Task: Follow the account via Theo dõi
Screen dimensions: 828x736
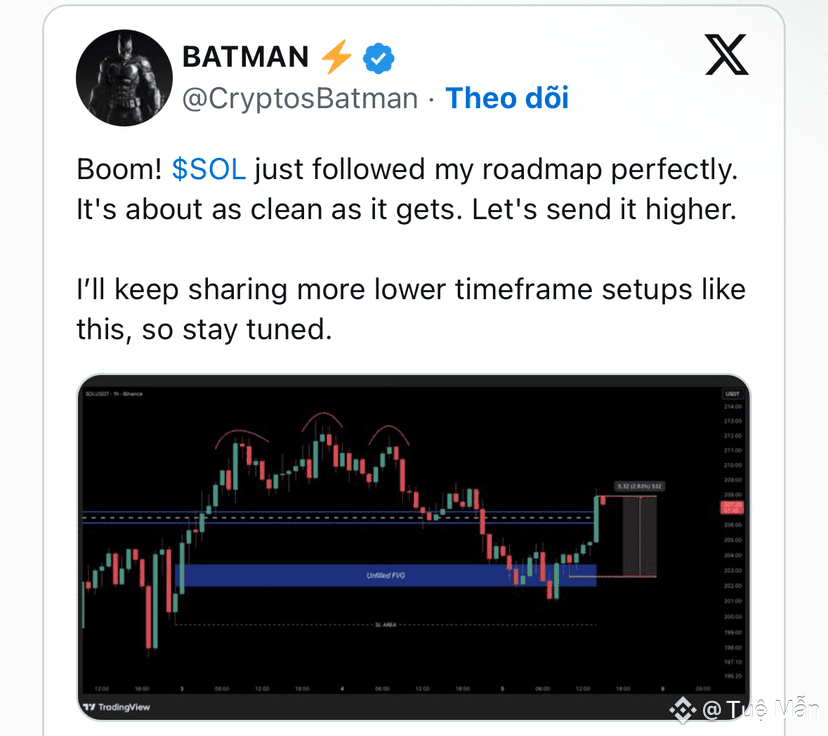Action: (x=507, y=98)
